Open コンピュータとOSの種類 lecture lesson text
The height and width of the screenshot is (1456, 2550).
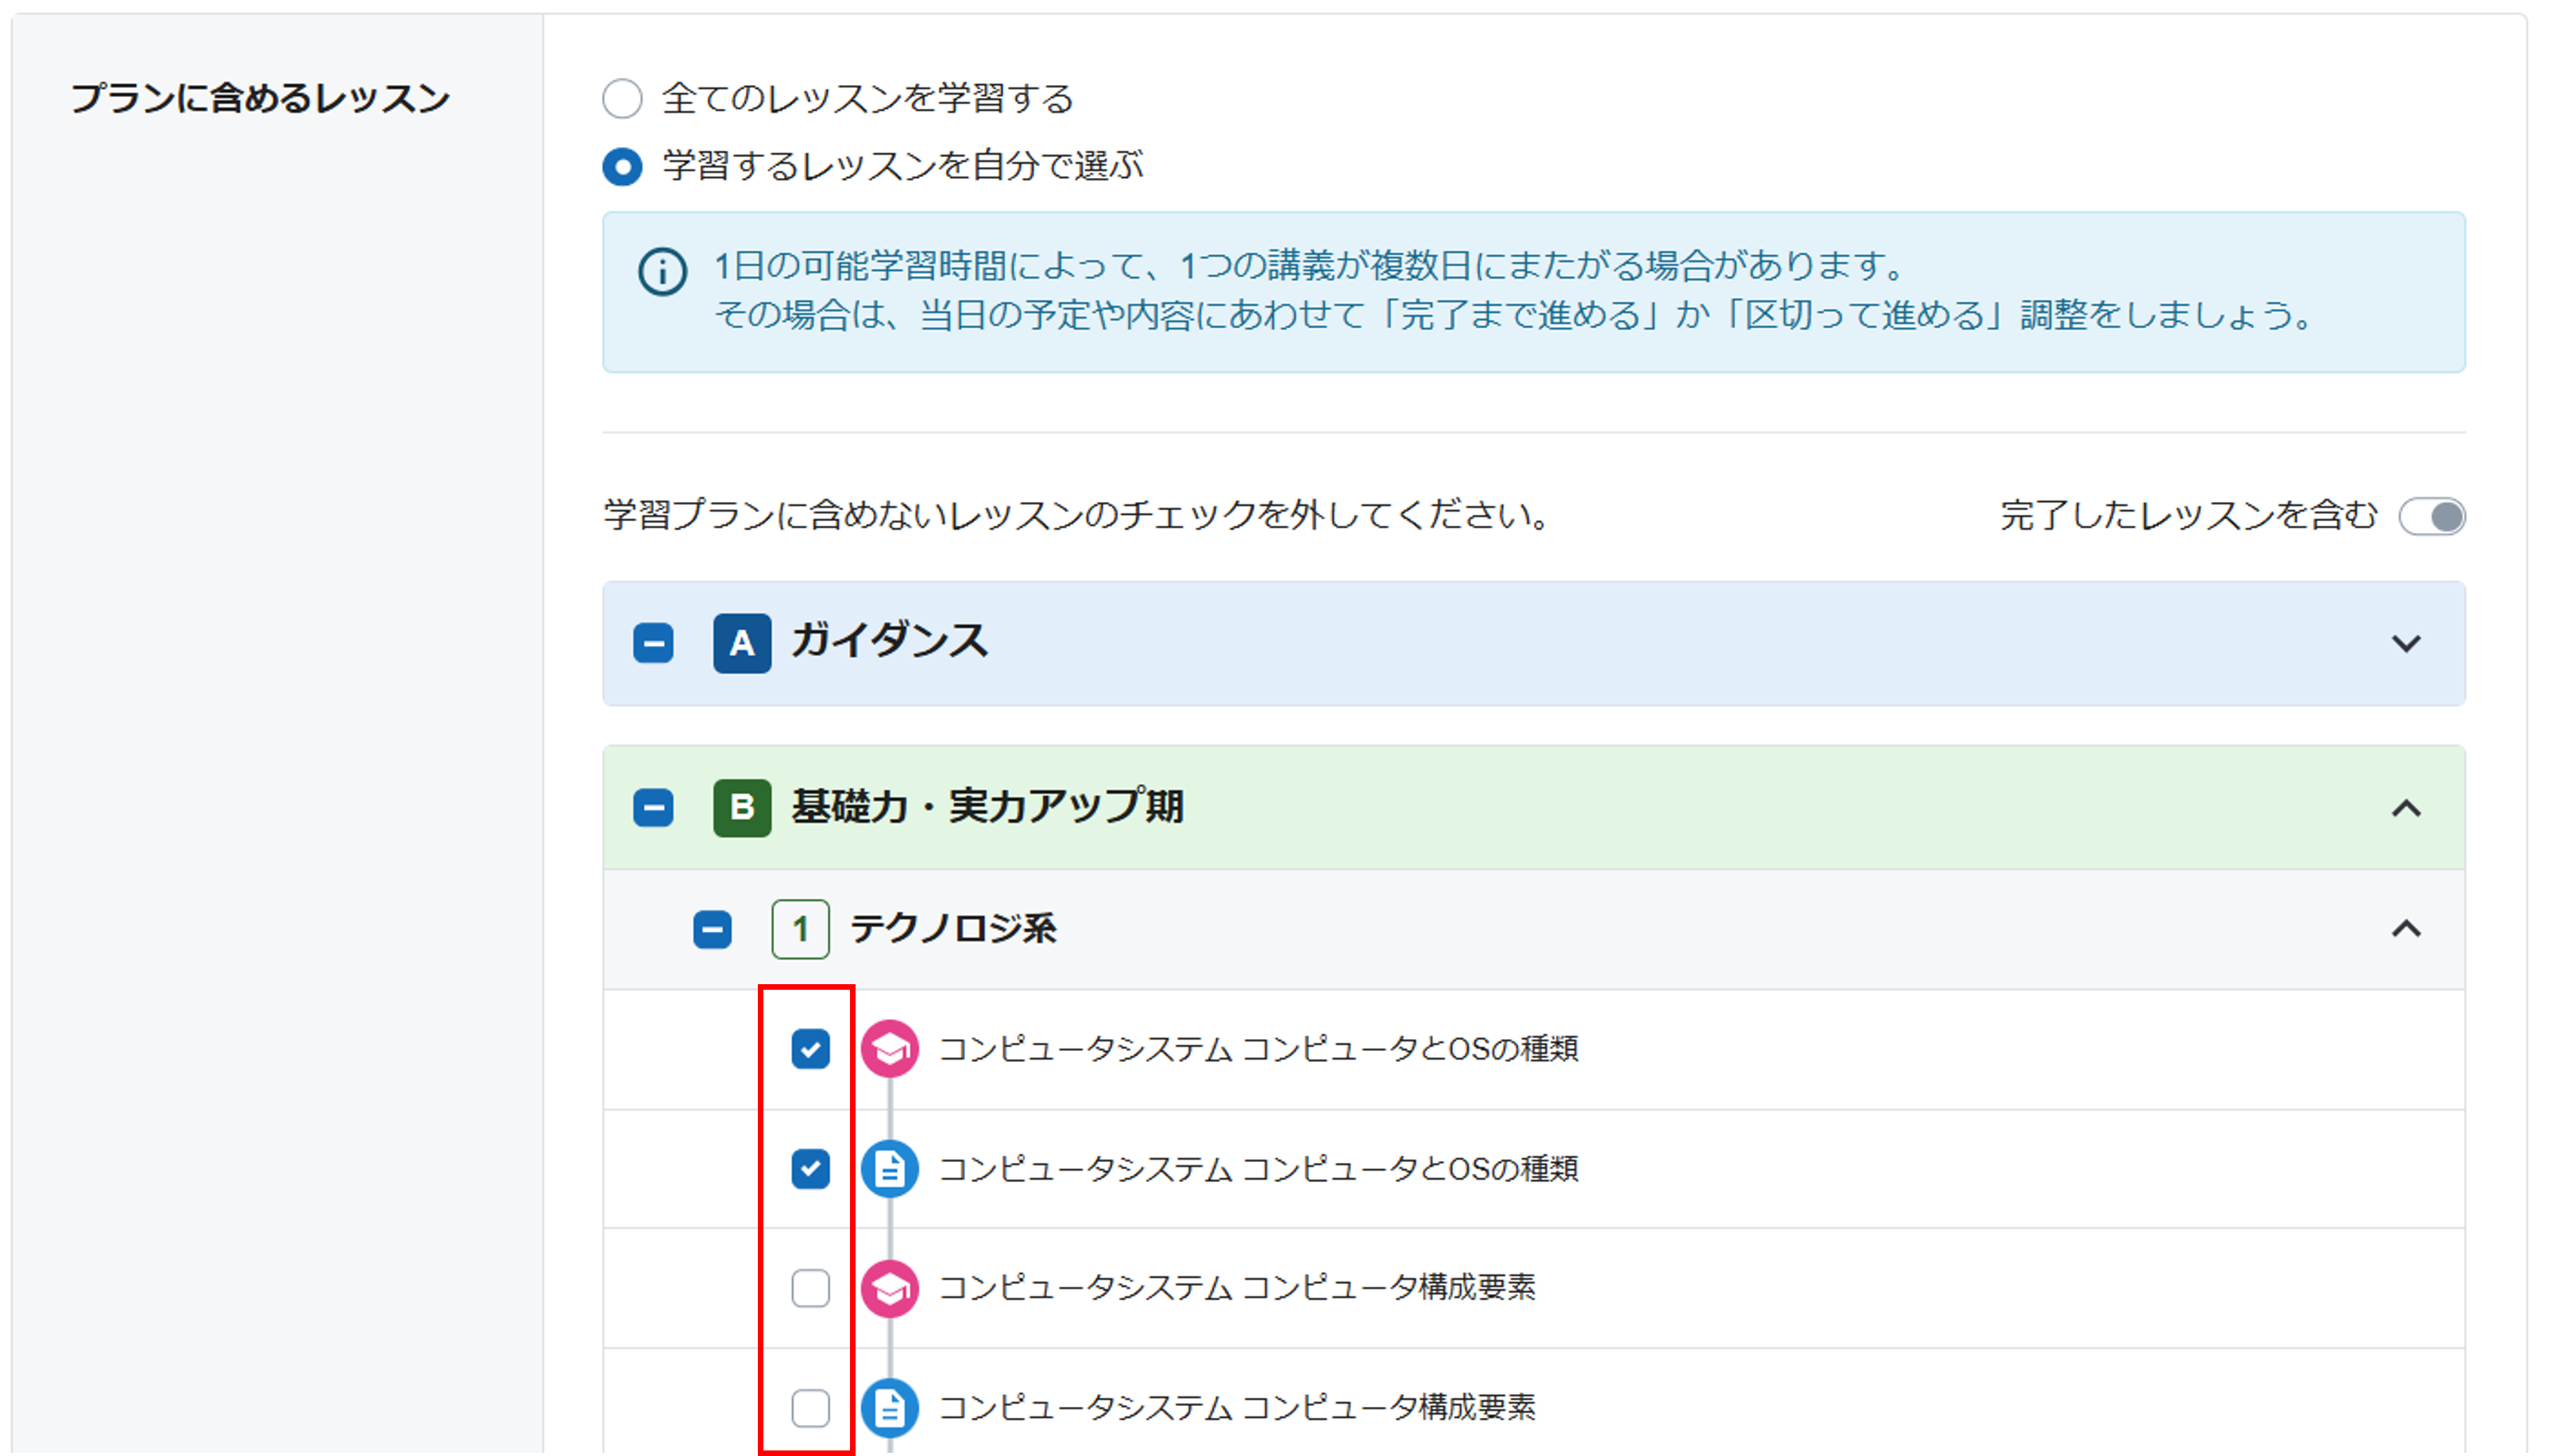[x=1258, y=1049]
